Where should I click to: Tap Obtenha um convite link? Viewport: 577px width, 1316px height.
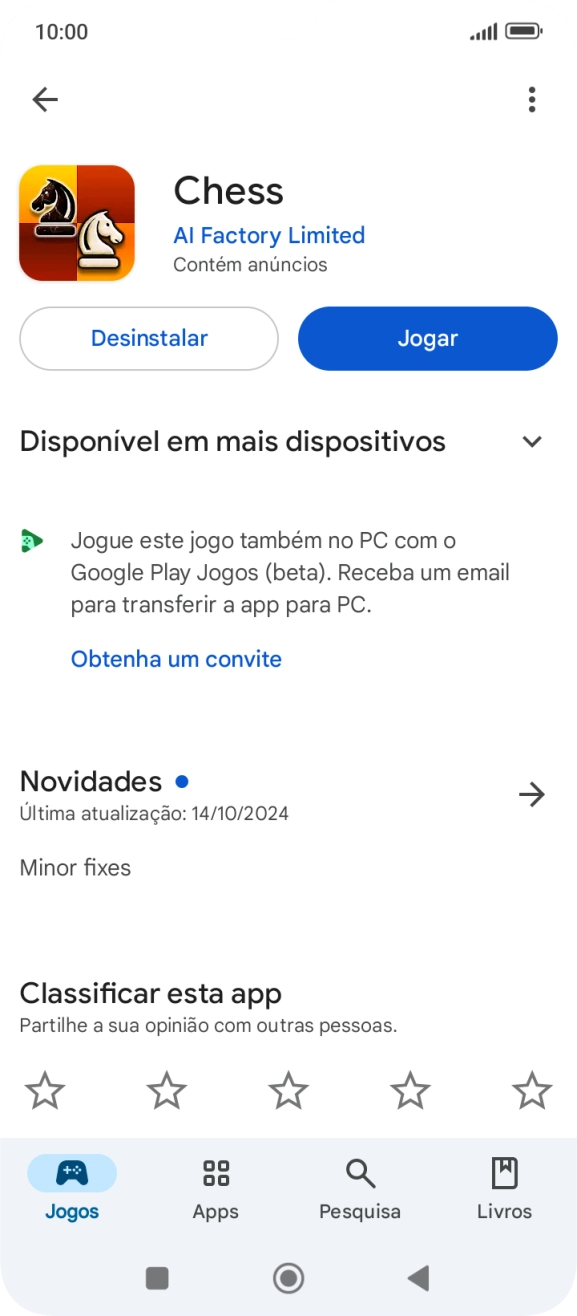tap(176, 658)
